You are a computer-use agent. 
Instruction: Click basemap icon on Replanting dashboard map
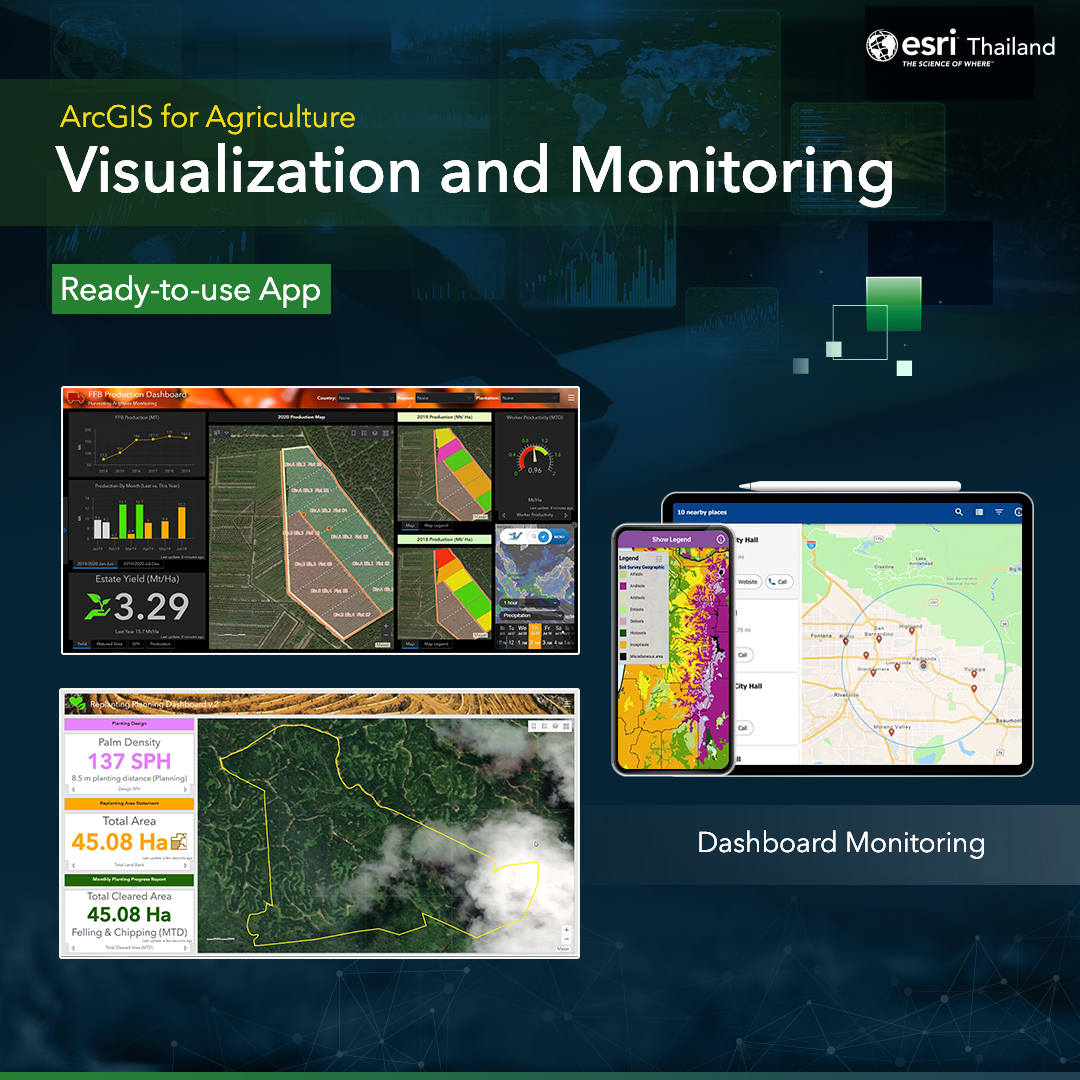coord(566,726)
